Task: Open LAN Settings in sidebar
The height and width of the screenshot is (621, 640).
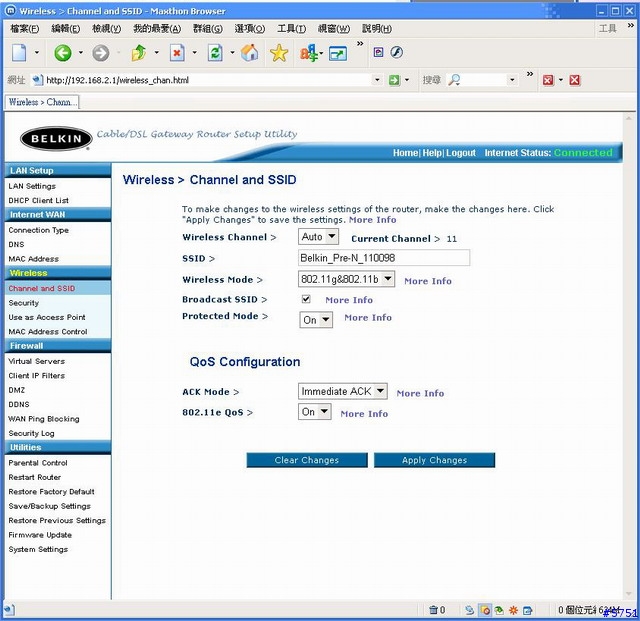Action: click(32, 186)
